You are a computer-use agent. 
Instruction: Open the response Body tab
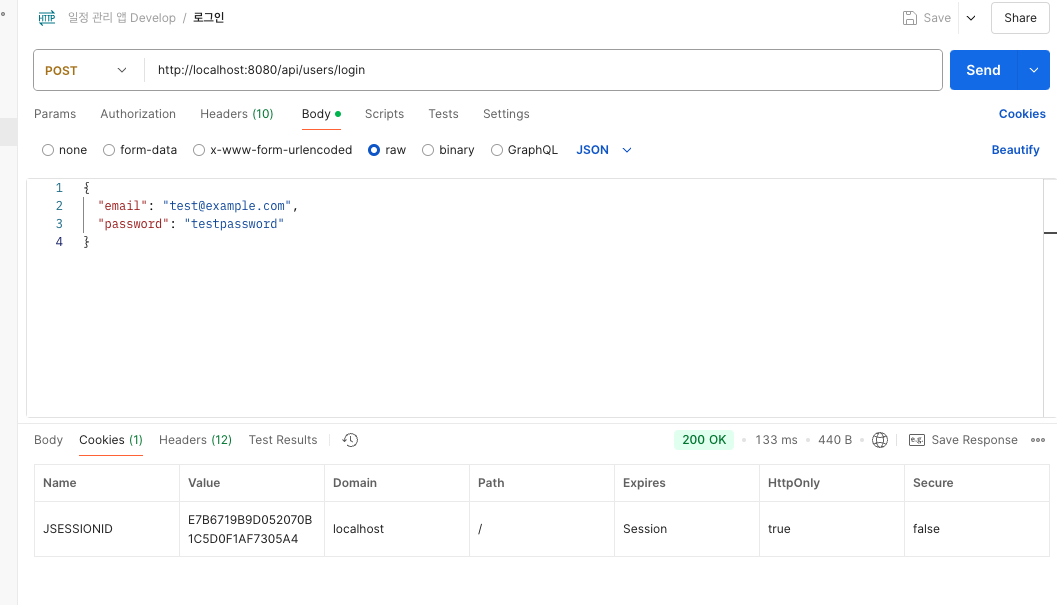click(x=49, y=440)
